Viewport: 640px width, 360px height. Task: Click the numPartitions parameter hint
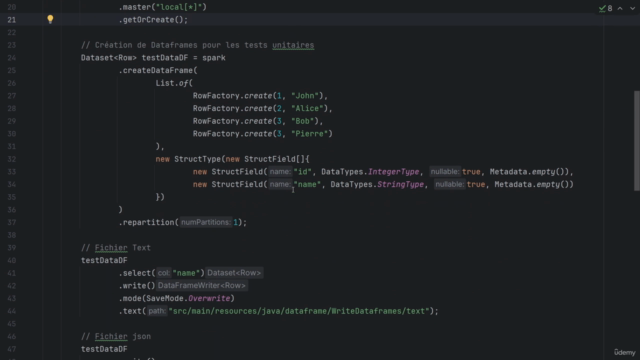[x=206, y=222]
